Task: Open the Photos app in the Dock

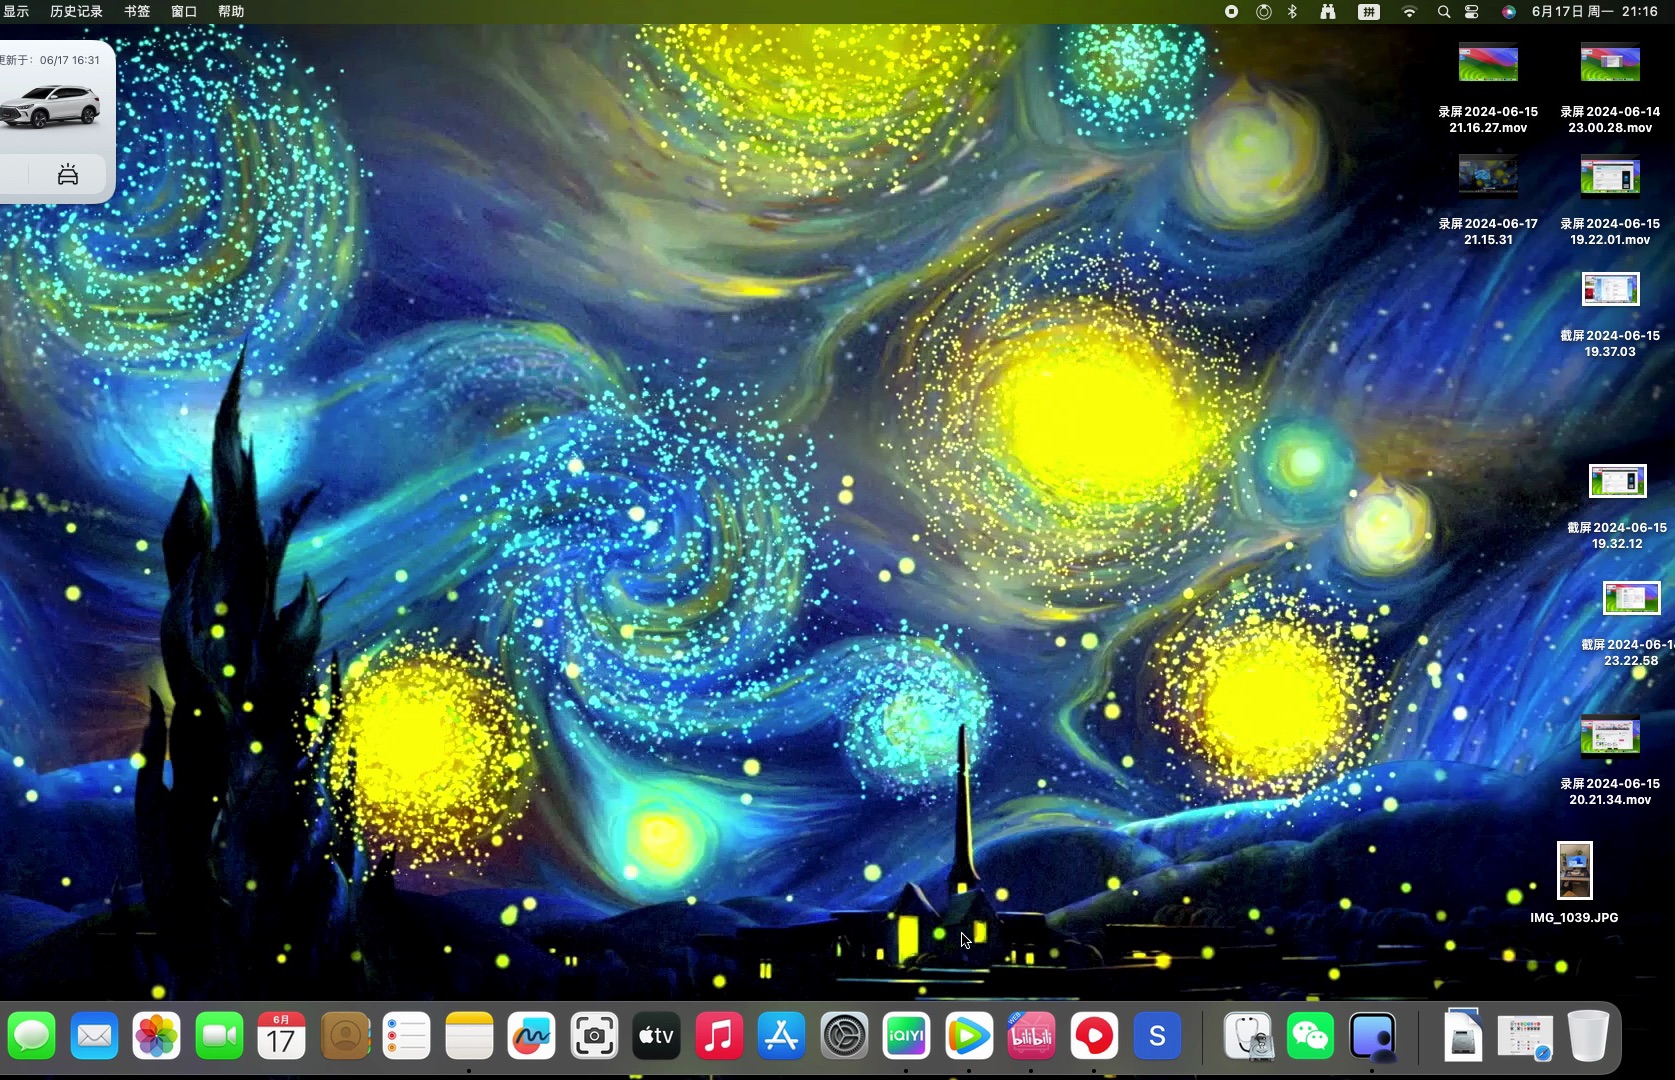Action: click(157, 1036)
